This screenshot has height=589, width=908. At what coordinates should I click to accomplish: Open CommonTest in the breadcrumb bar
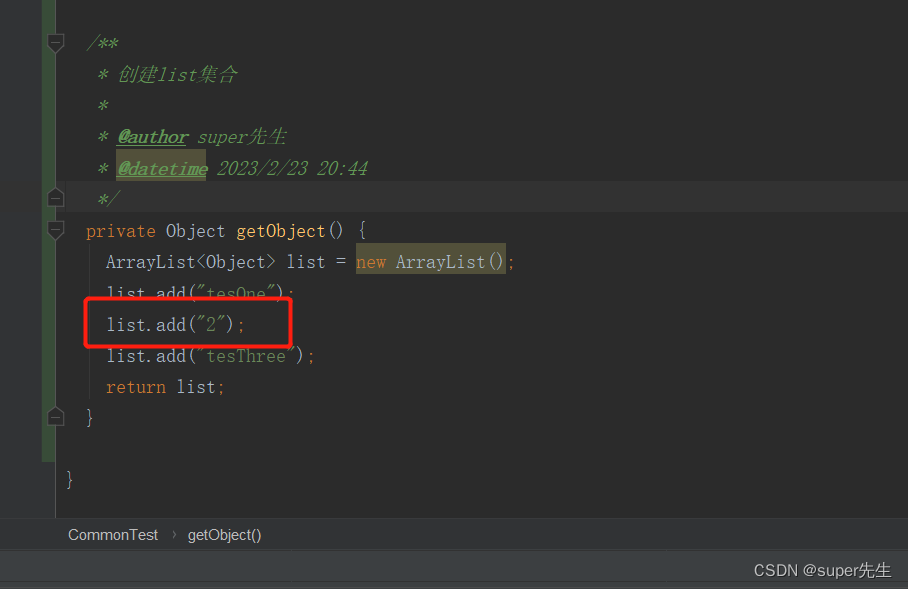113,535
